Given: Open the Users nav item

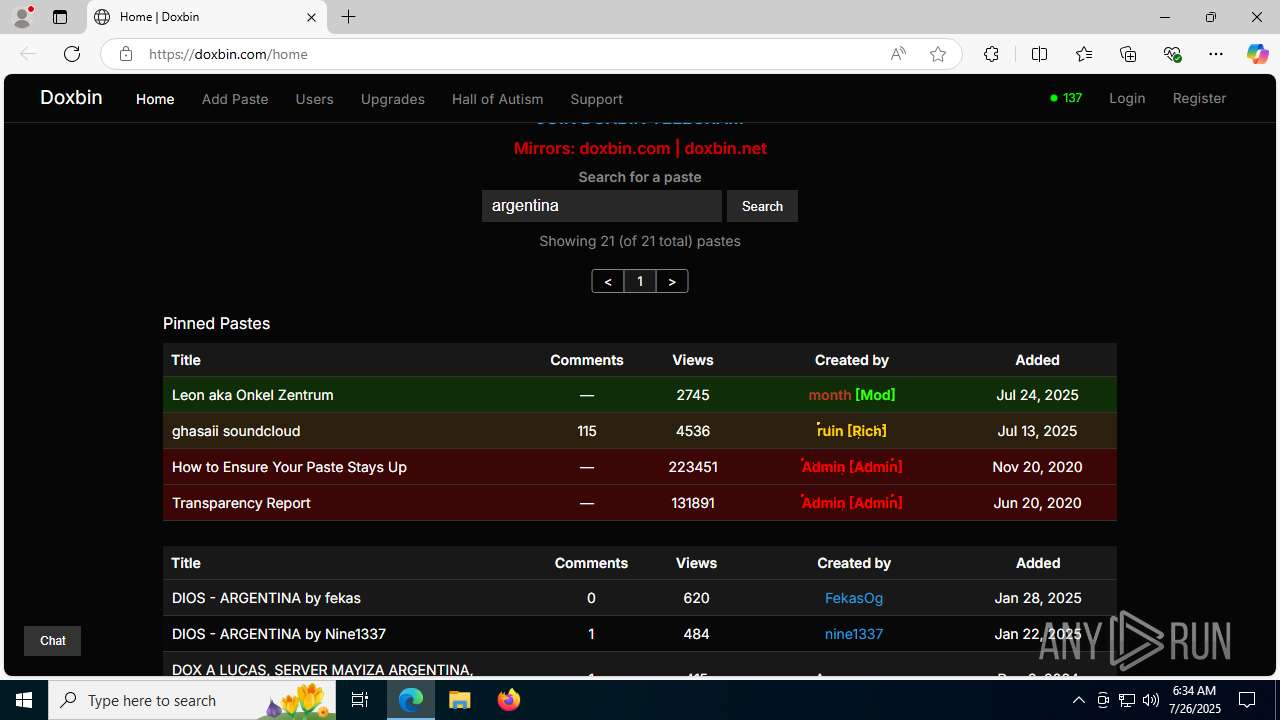Looking at the screenshot, I should tap(314, 99).
